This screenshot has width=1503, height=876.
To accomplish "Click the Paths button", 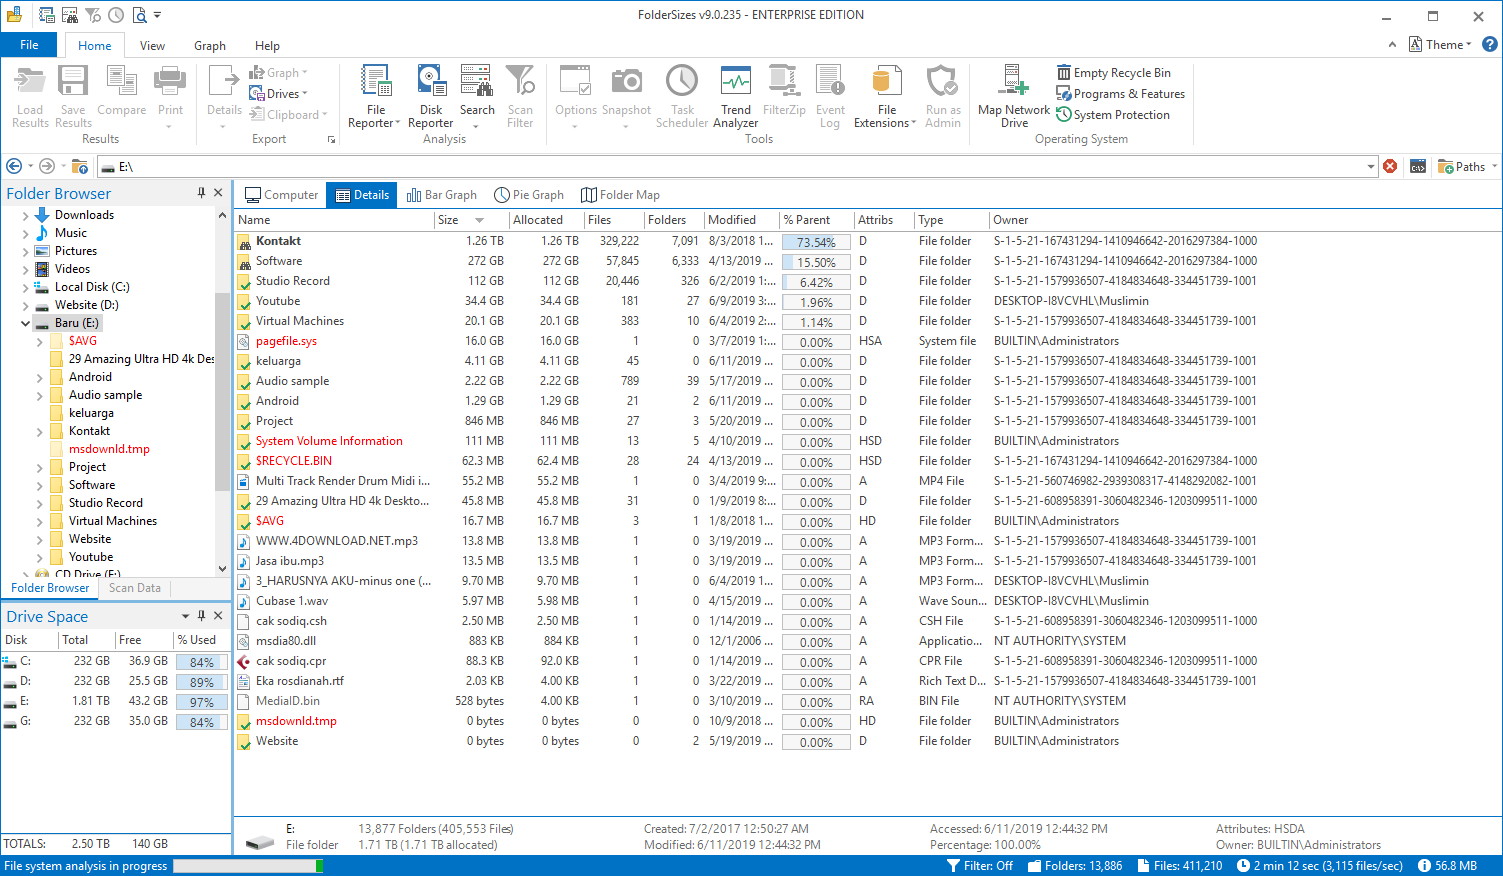I will click(x=1466, y=167).
